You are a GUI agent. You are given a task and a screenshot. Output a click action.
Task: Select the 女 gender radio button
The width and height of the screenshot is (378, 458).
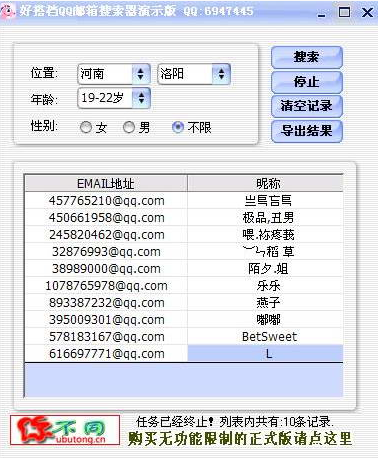coord(86,127)
